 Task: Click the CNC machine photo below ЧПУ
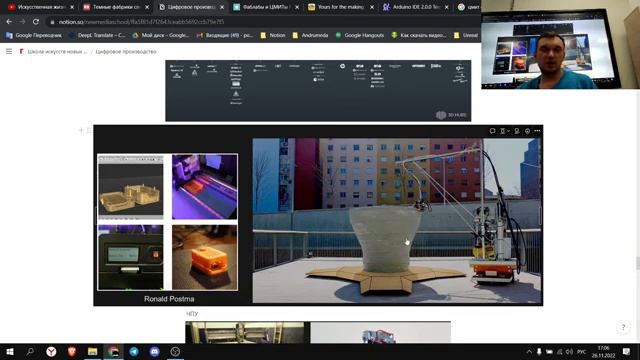[x=244, y=333]
